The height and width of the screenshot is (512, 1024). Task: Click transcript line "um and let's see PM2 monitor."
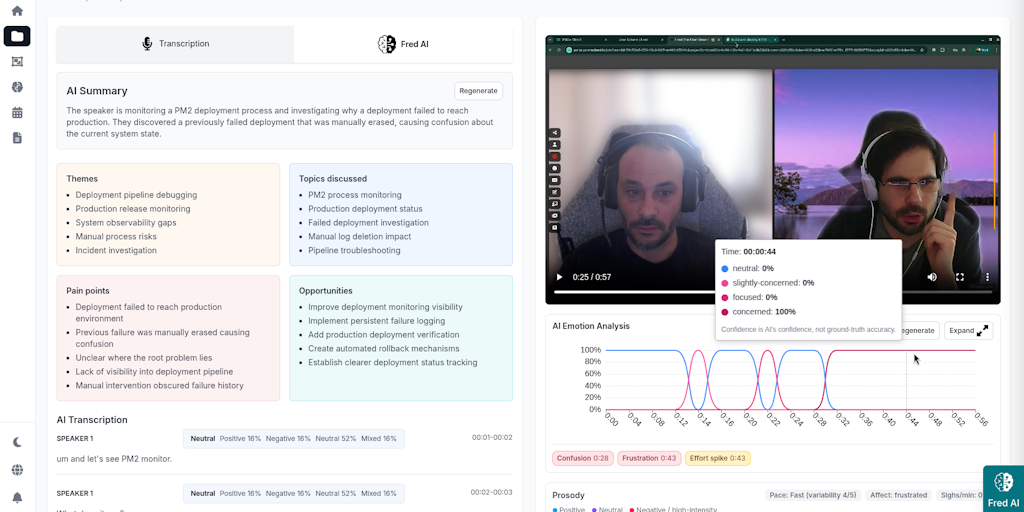tap(114, 459)
